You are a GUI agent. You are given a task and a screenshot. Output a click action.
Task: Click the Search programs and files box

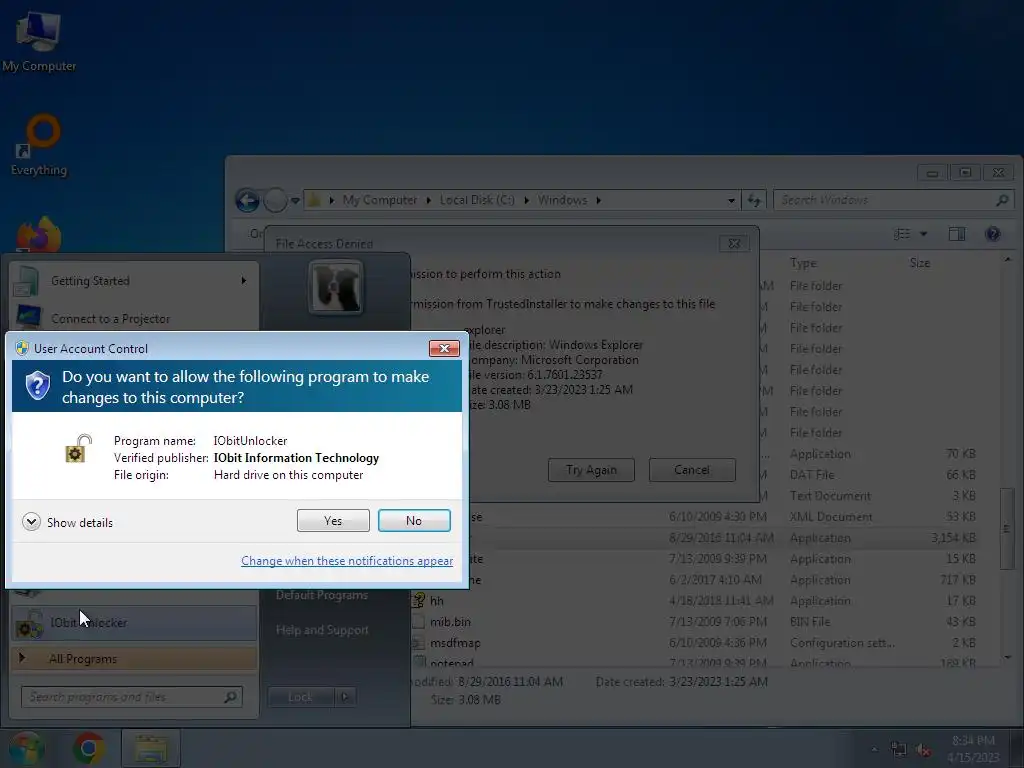(x=132, y=697)
